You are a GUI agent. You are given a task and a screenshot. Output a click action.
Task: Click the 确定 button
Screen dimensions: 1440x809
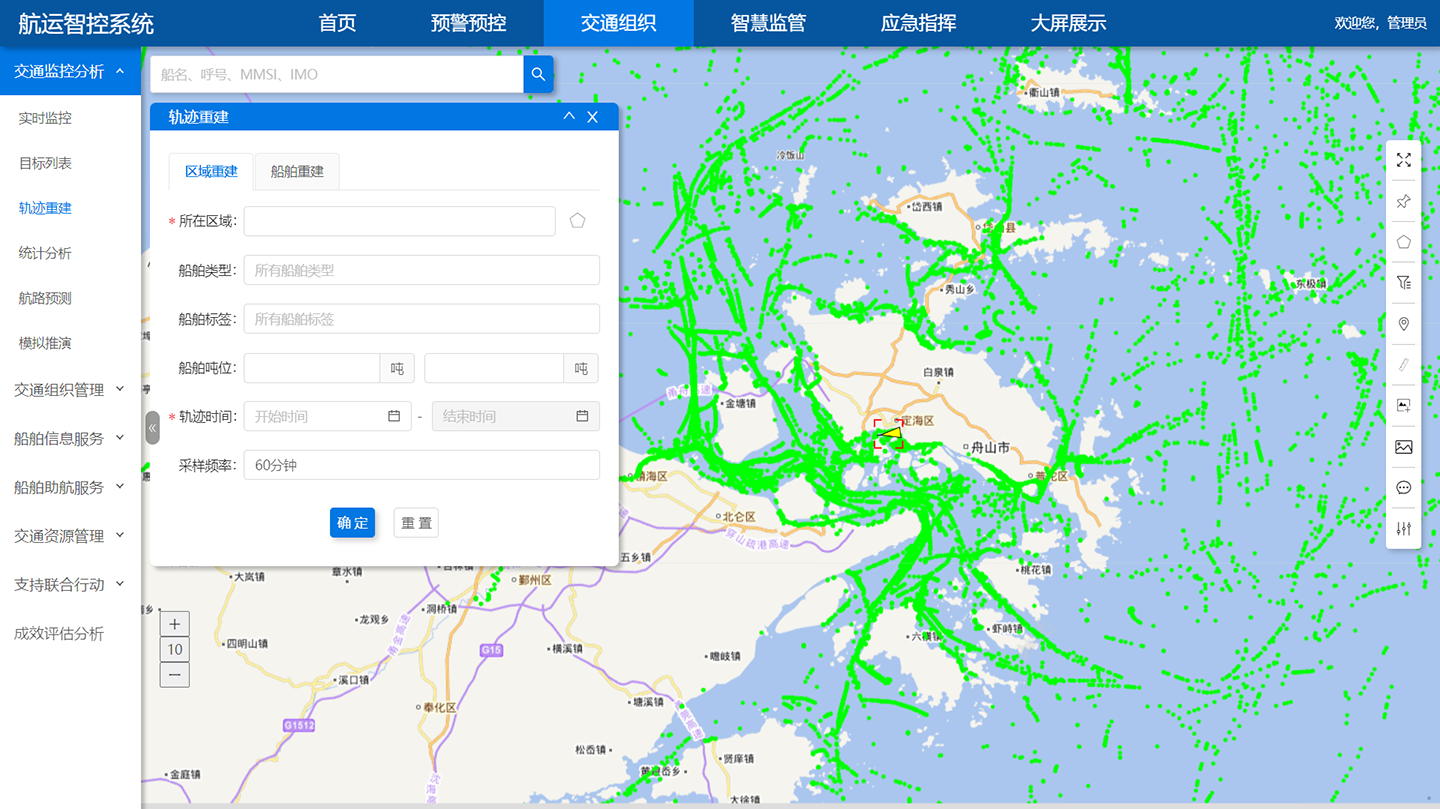pyautogui.click(x=352, y=523)
